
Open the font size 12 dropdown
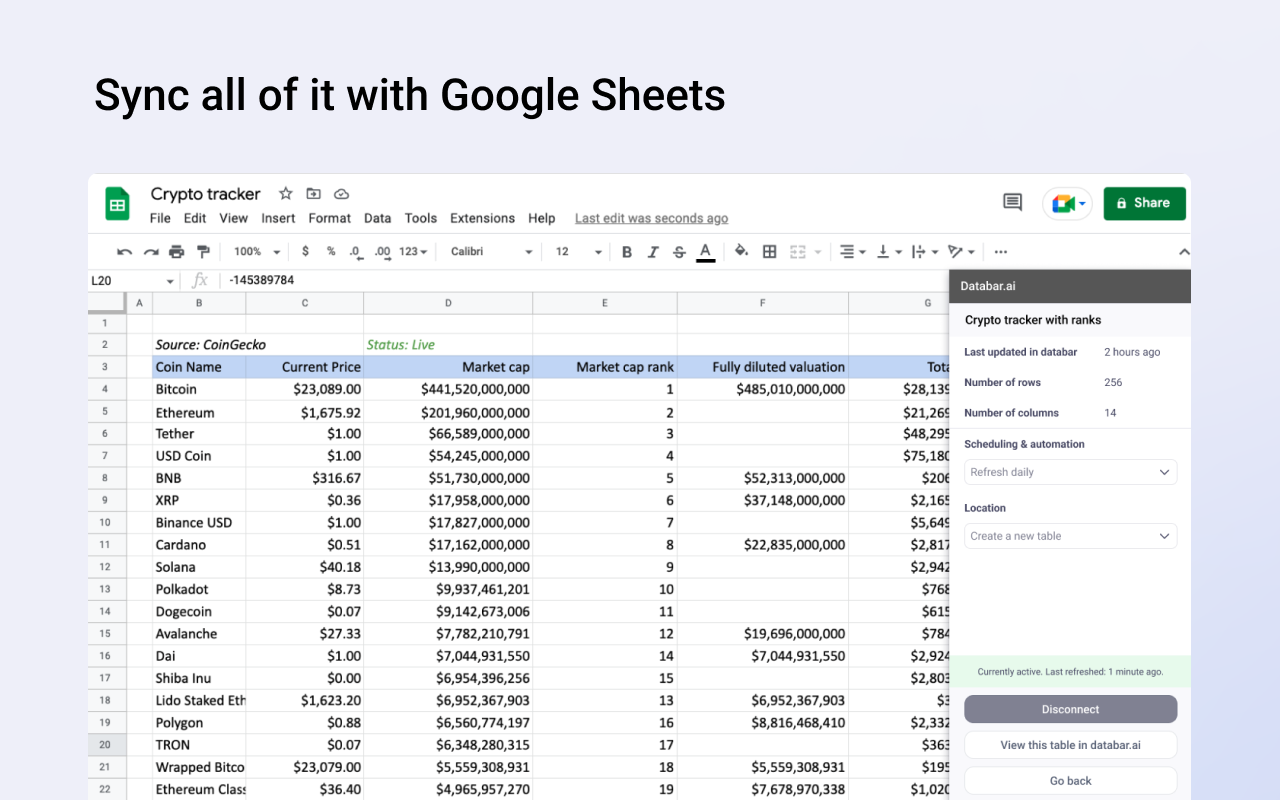(x=579, y=252)
